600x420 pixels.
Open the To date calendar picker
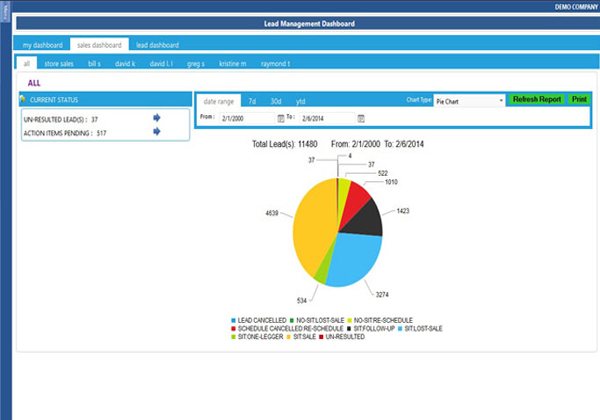pos(361,119)
